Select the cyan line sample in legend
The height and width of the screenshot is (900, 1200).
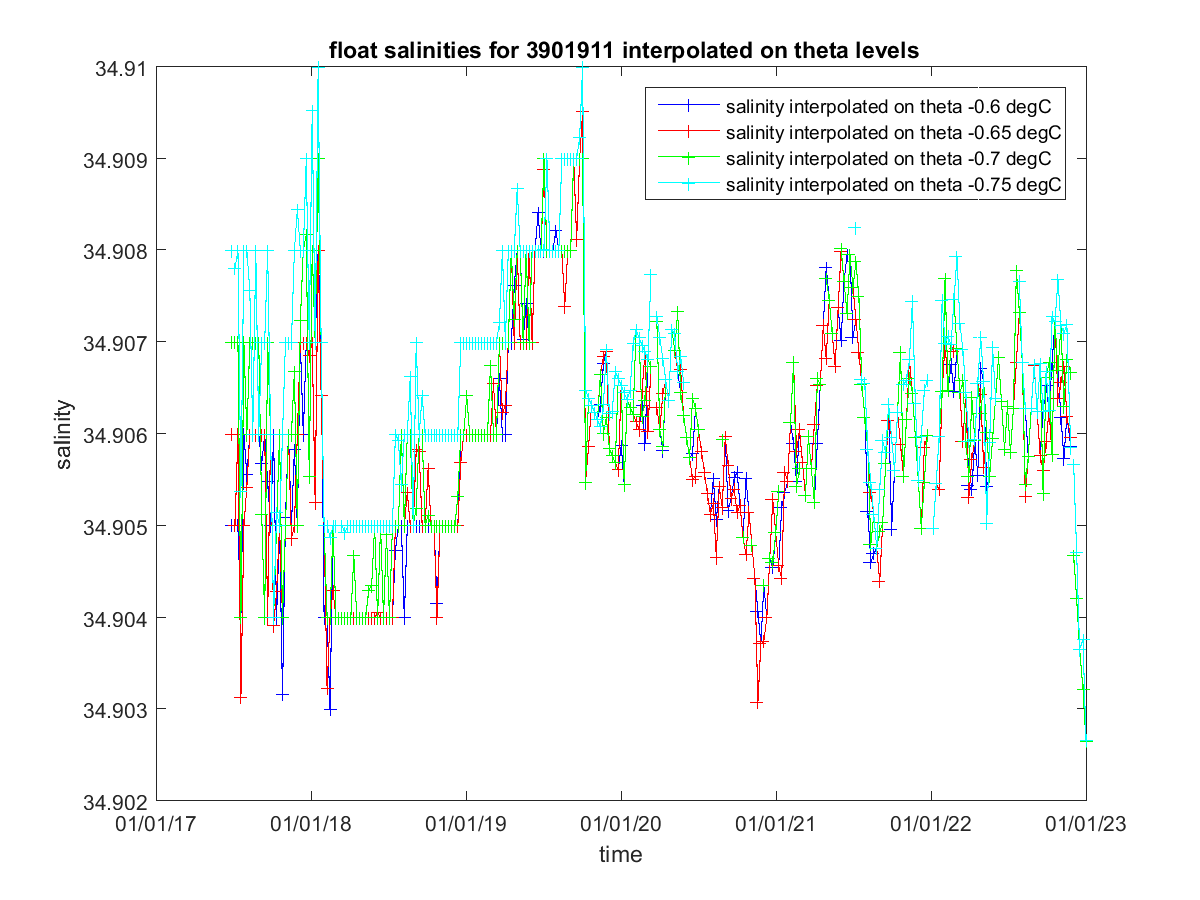coord(687,185)
